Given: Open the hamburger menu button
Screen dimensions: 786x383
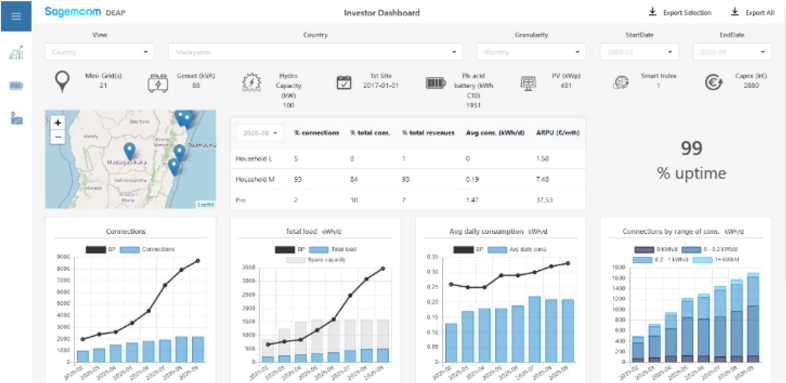Looking at the screenshot, I should 16,16.
